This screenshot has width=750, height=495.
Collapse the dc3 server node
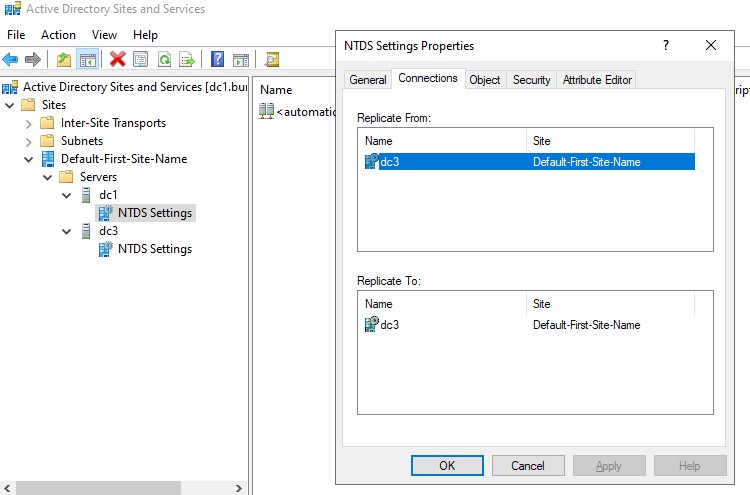(x=66, y=231)
